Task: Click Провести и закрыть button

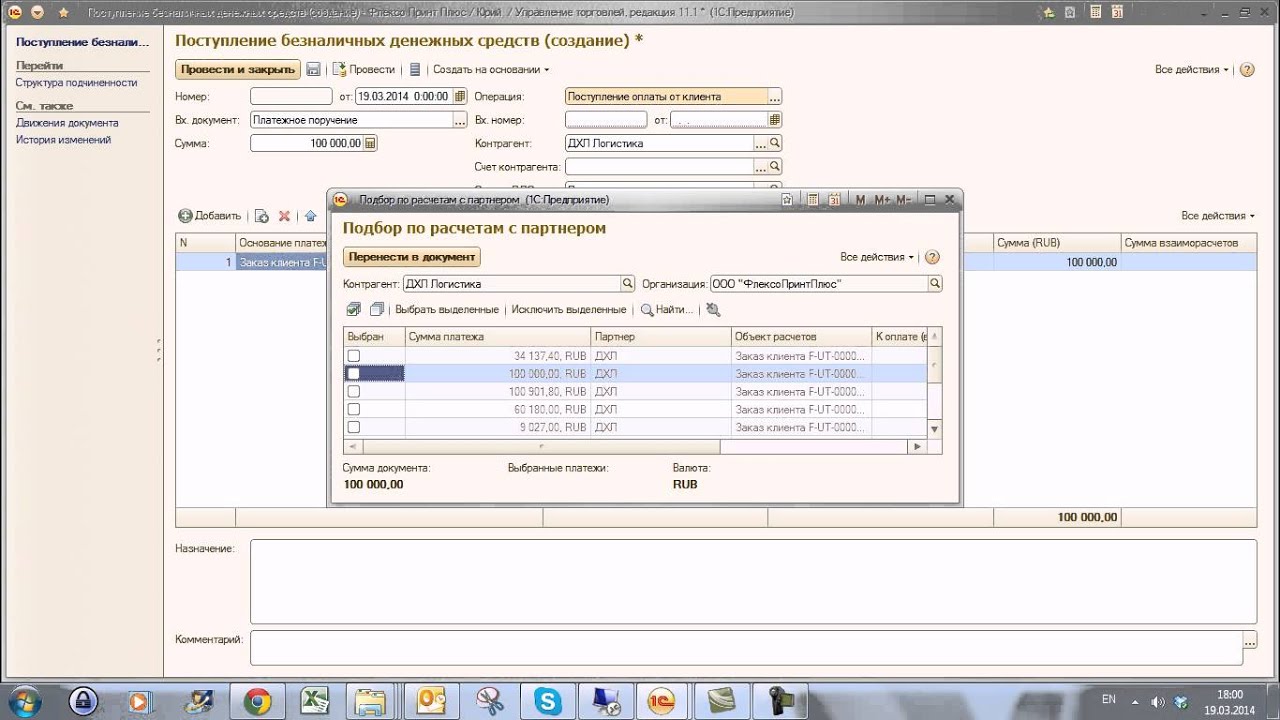Action: [238, 70]
